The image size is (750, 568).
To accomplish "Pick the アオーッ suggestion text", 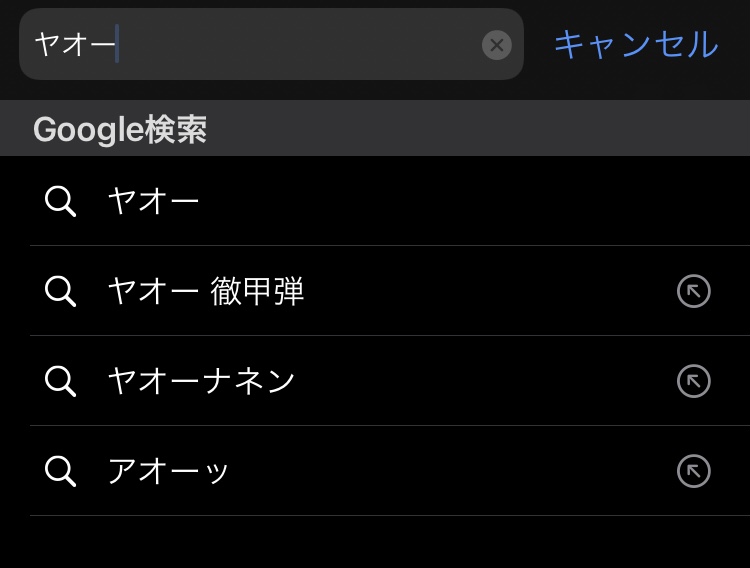I will pos(168,471).
